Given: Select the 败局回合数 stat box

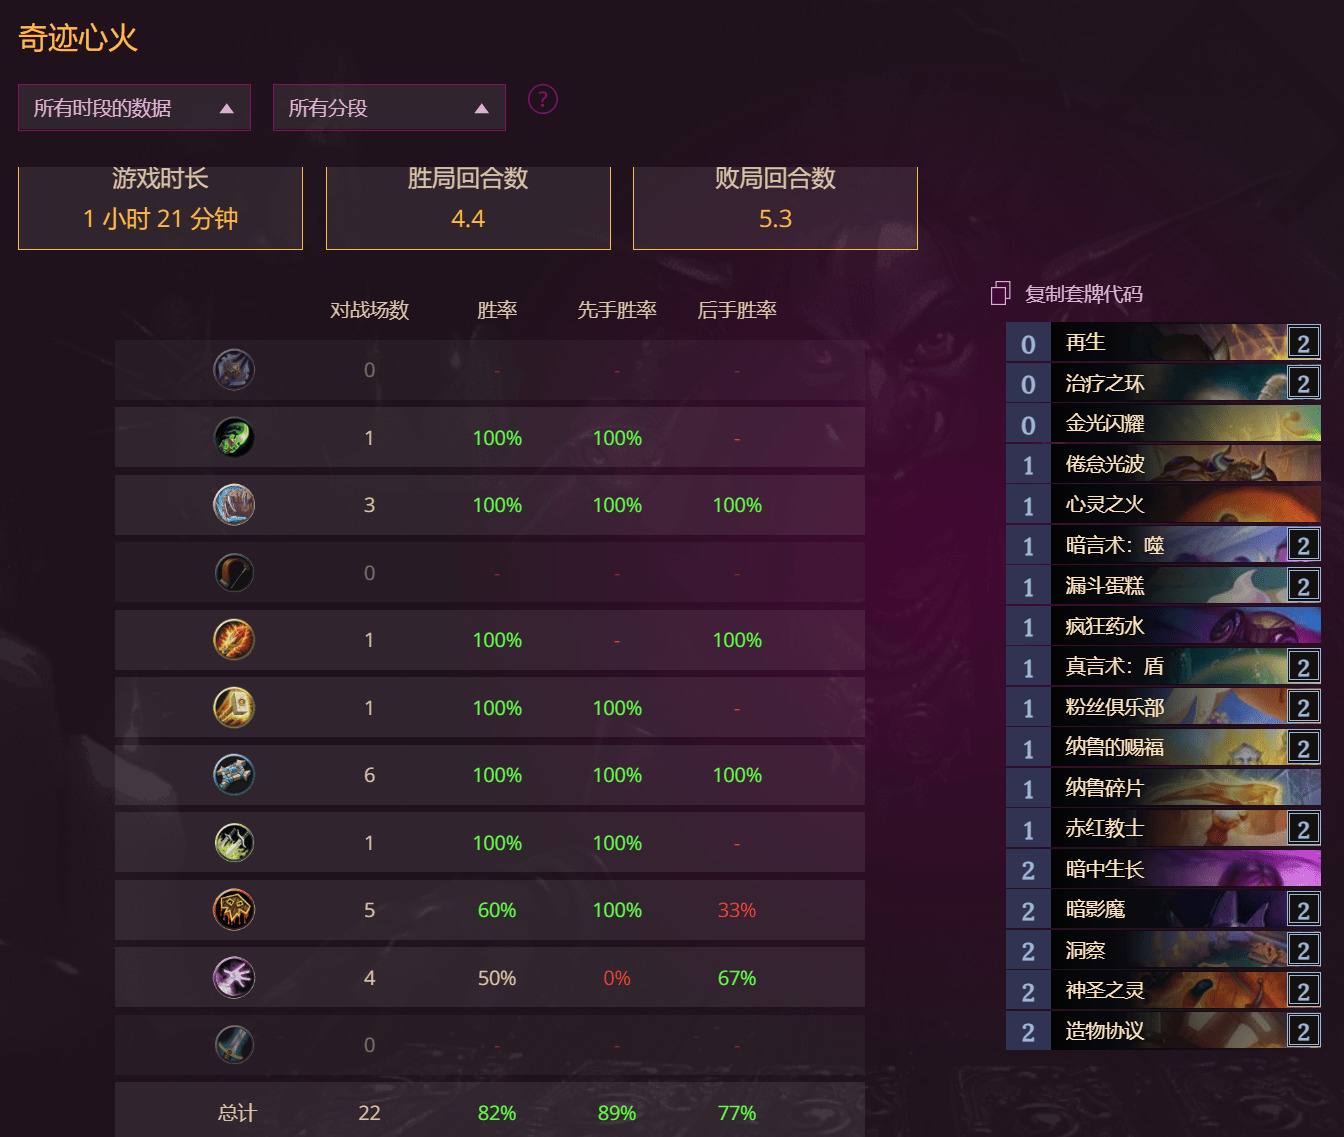Looking at the screenshot, I should click(775, 207).
